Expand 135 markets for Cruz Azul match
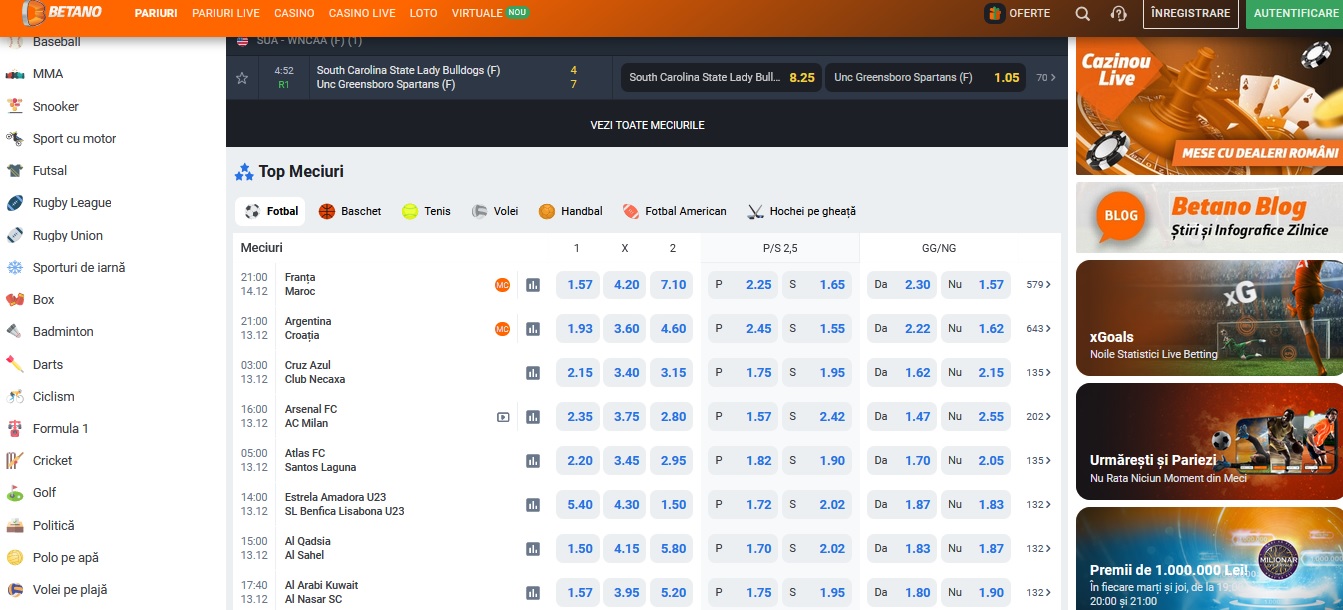Image resolution: width=1343 pixels, height=610 pixels. tap(1039, 373)
